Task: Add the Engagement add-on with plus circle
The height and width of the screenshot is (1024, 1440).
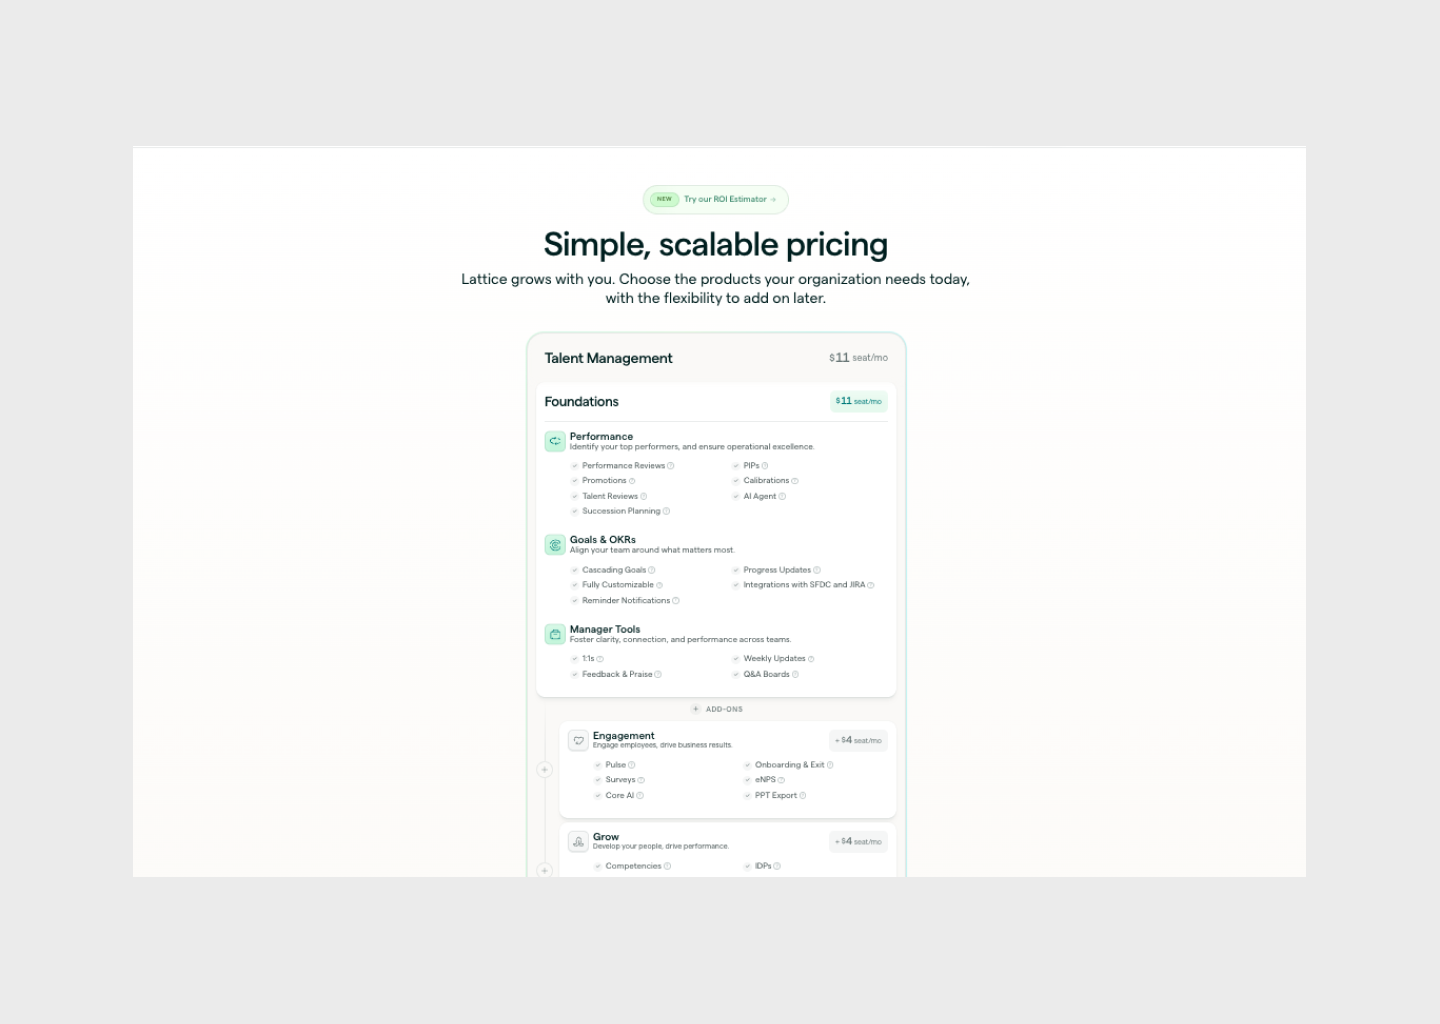Action: click(x=545, y=770)
